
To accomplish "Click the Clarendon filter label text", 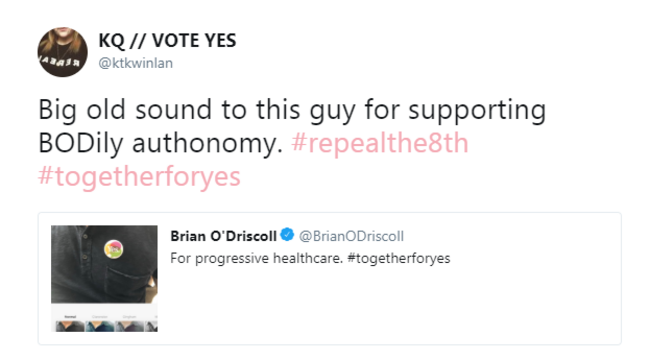I will tap(100, 317).
